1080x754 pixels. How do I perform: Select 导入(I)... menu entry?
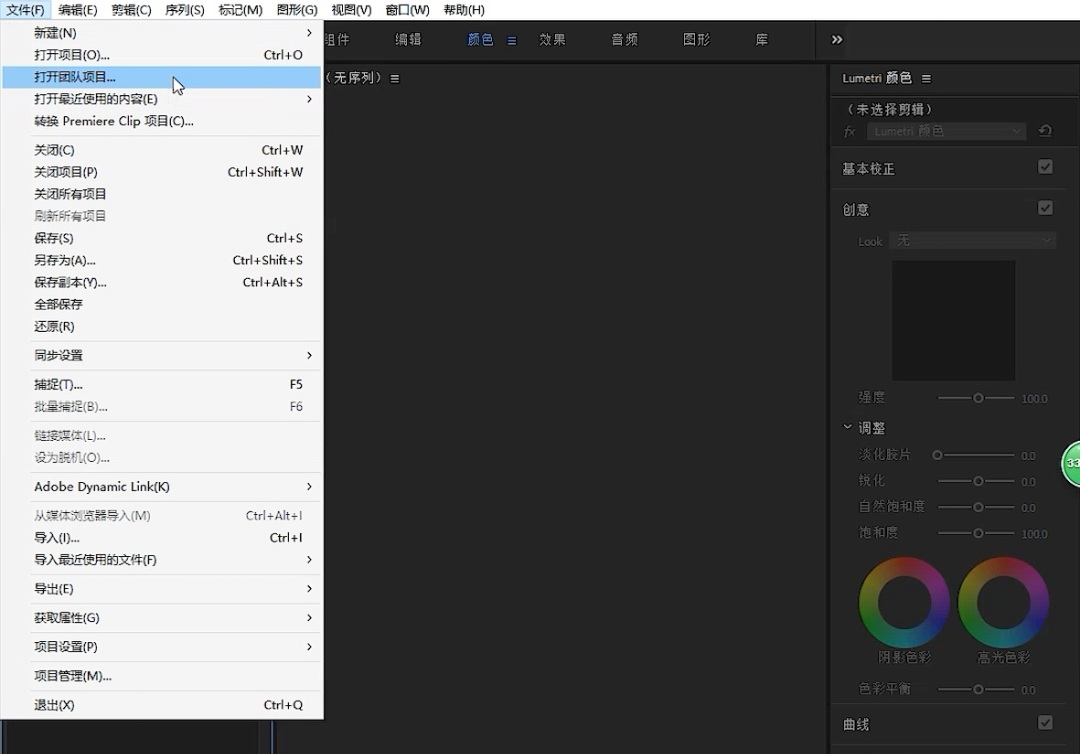coord(57,538)
